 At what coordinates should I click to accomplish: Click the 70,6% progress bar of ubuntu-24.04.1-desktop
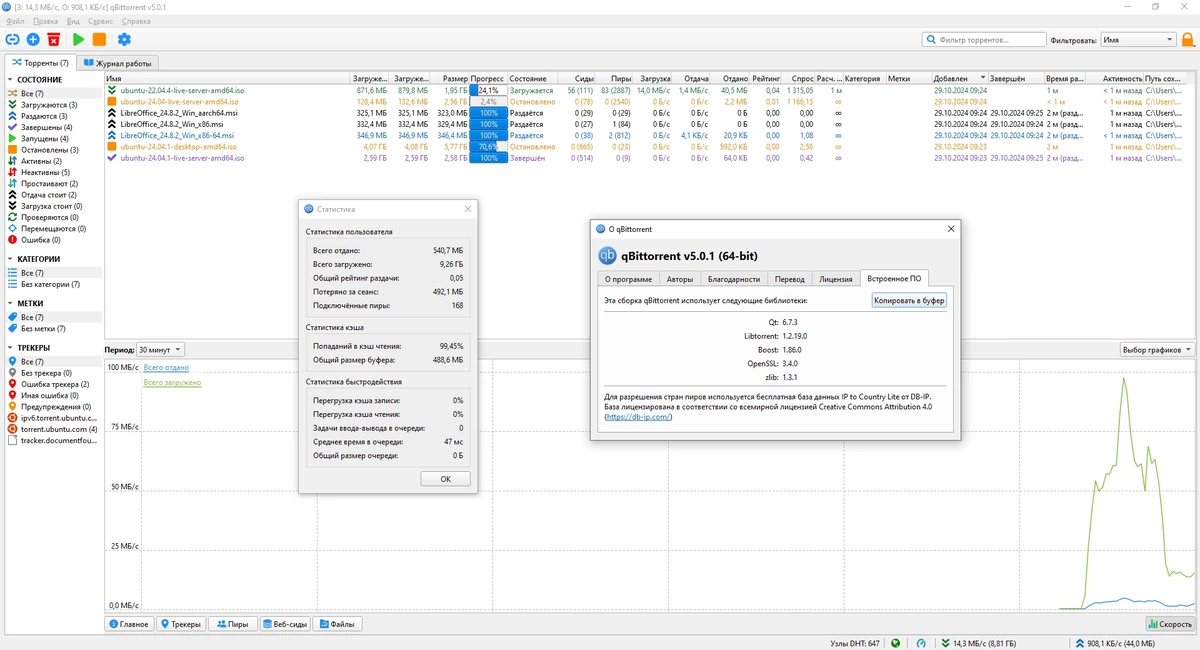tap(488, 146)
